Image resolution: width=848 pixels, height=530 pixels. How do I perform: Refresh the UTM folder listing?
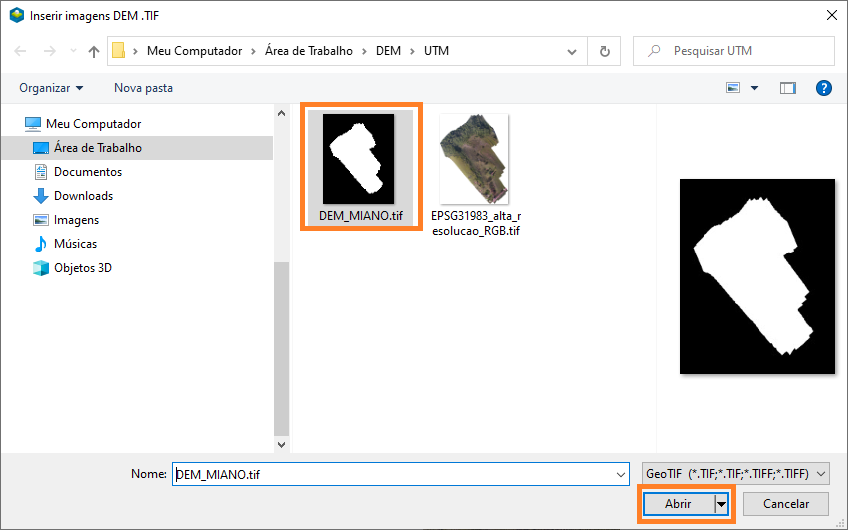coord(604,51)
